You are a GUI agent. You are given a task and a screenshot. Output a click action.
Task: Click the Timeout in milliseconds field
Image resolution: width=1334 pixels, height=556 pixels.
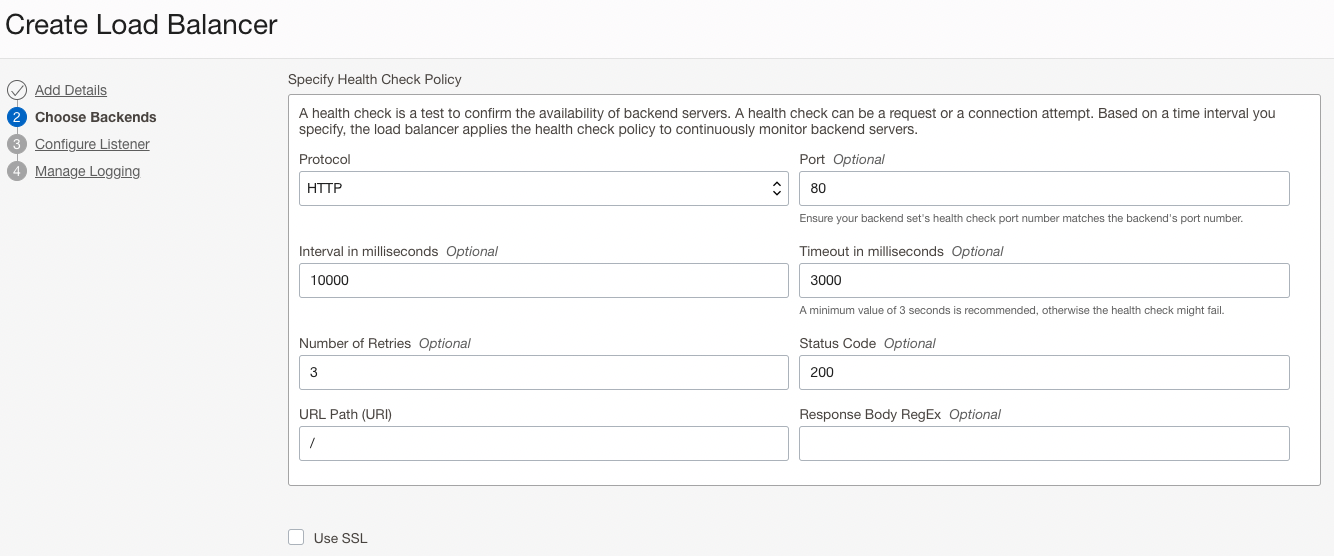point(1044,280)
